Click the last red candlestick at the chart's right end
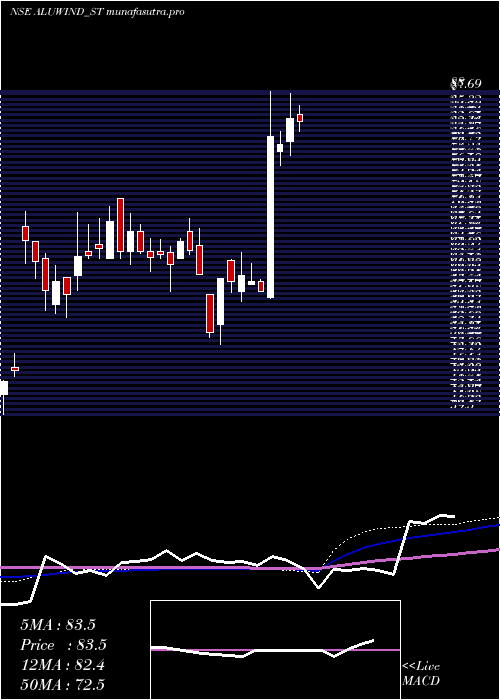This screenshot has width=500, height=700. click(x=300, y=117)
